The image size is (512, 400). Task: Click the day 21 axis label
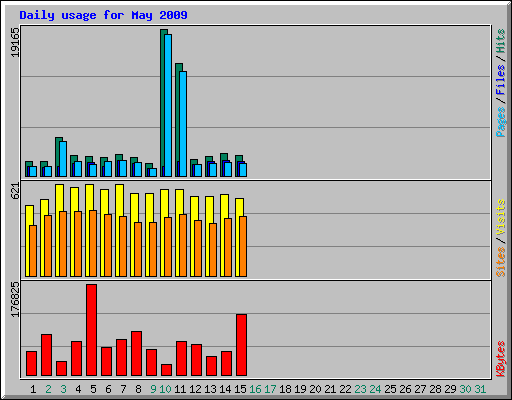pyautogui.click(x=330, y=389)
